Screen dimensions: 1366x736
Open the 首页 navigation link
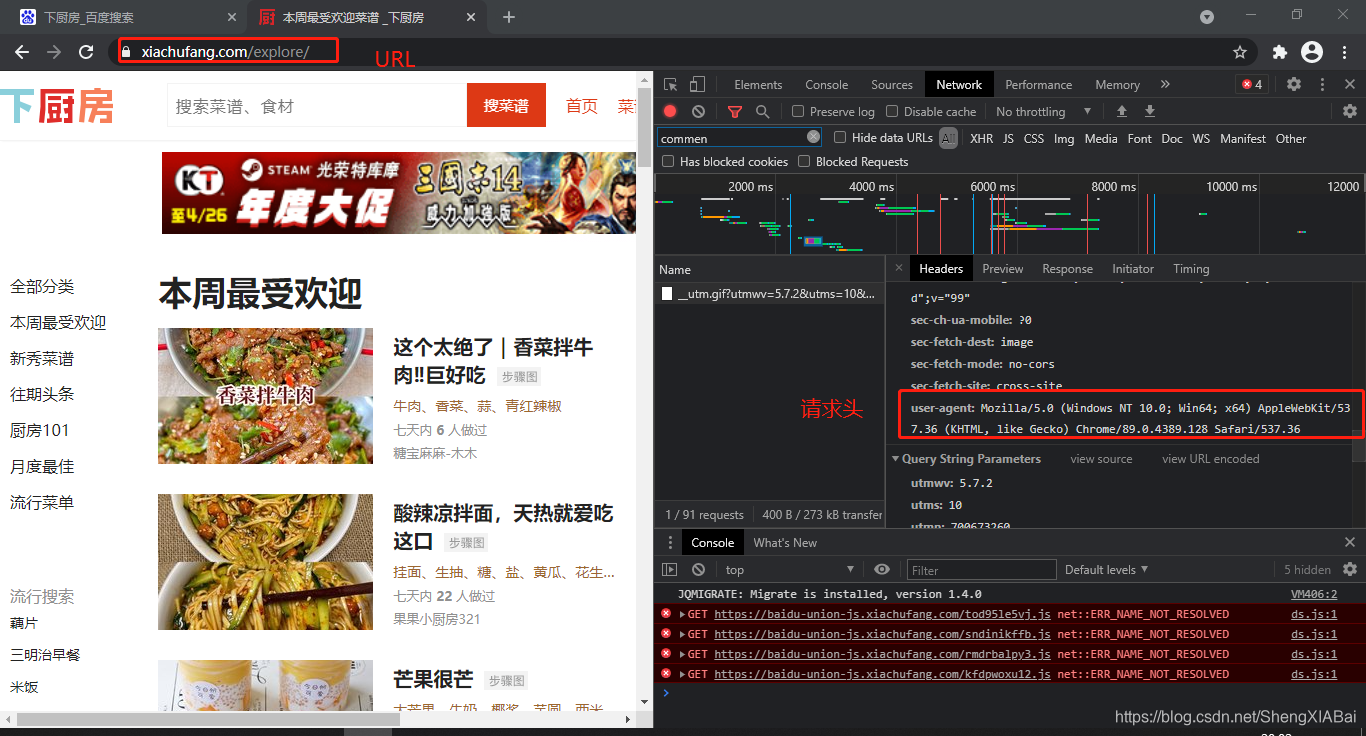(582, 106)
